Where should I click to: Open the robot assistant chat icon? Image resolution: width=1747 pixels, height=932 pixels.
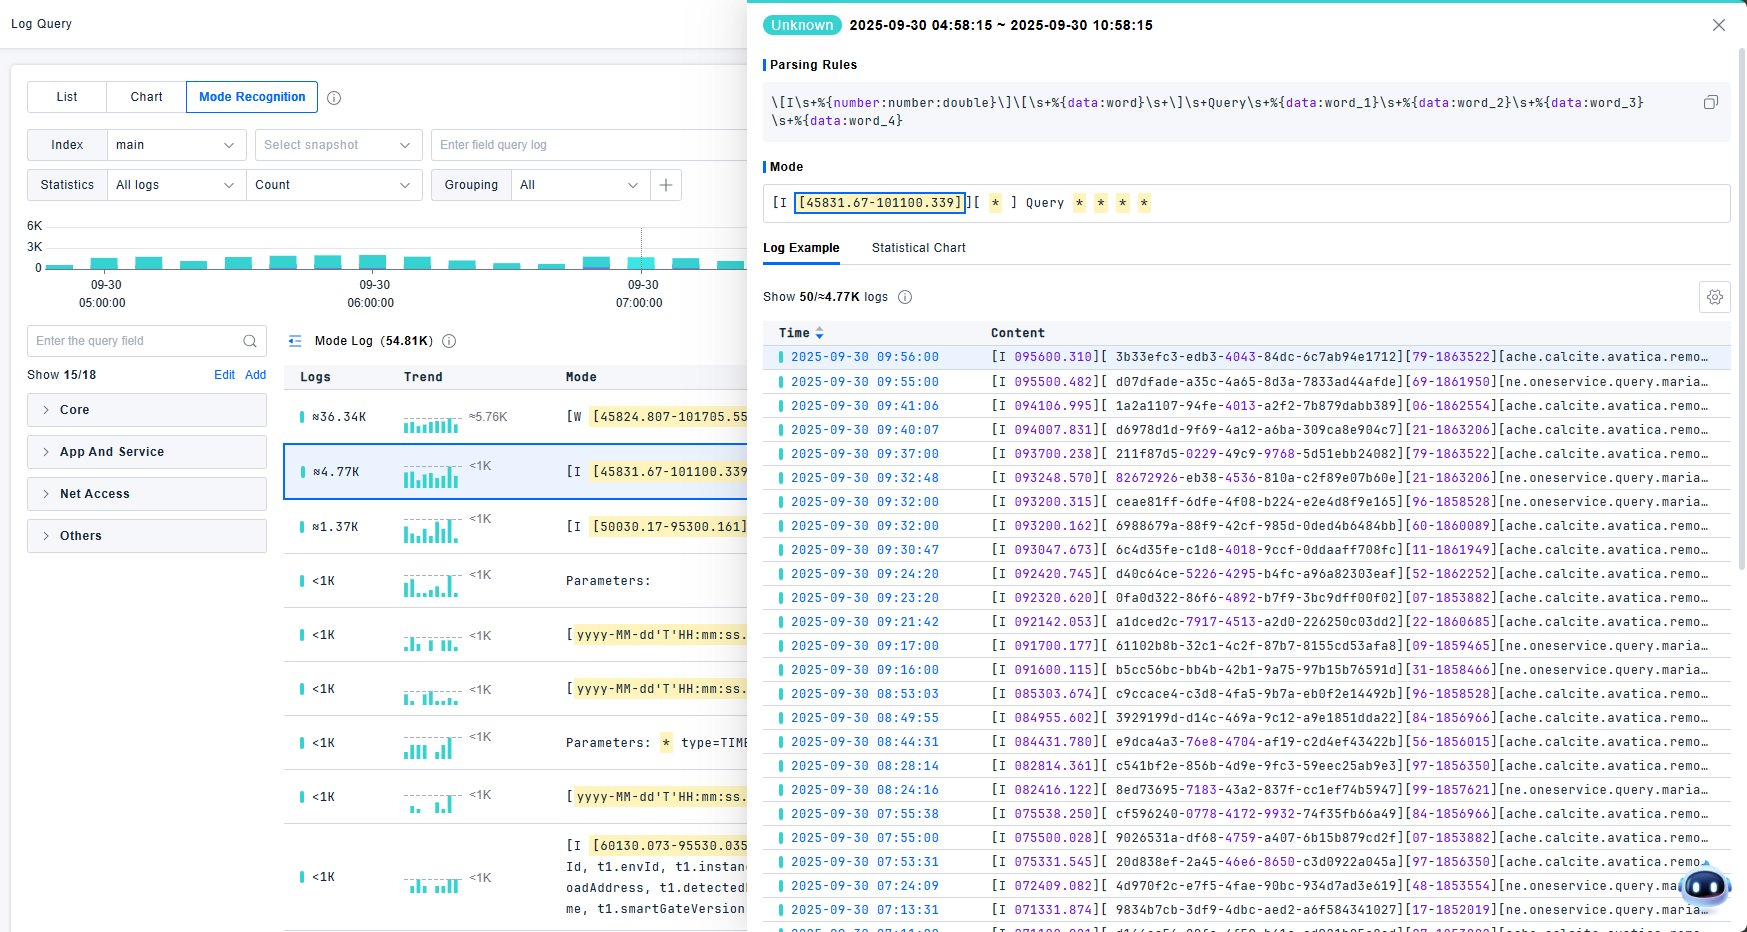[x=1704, y=885]
